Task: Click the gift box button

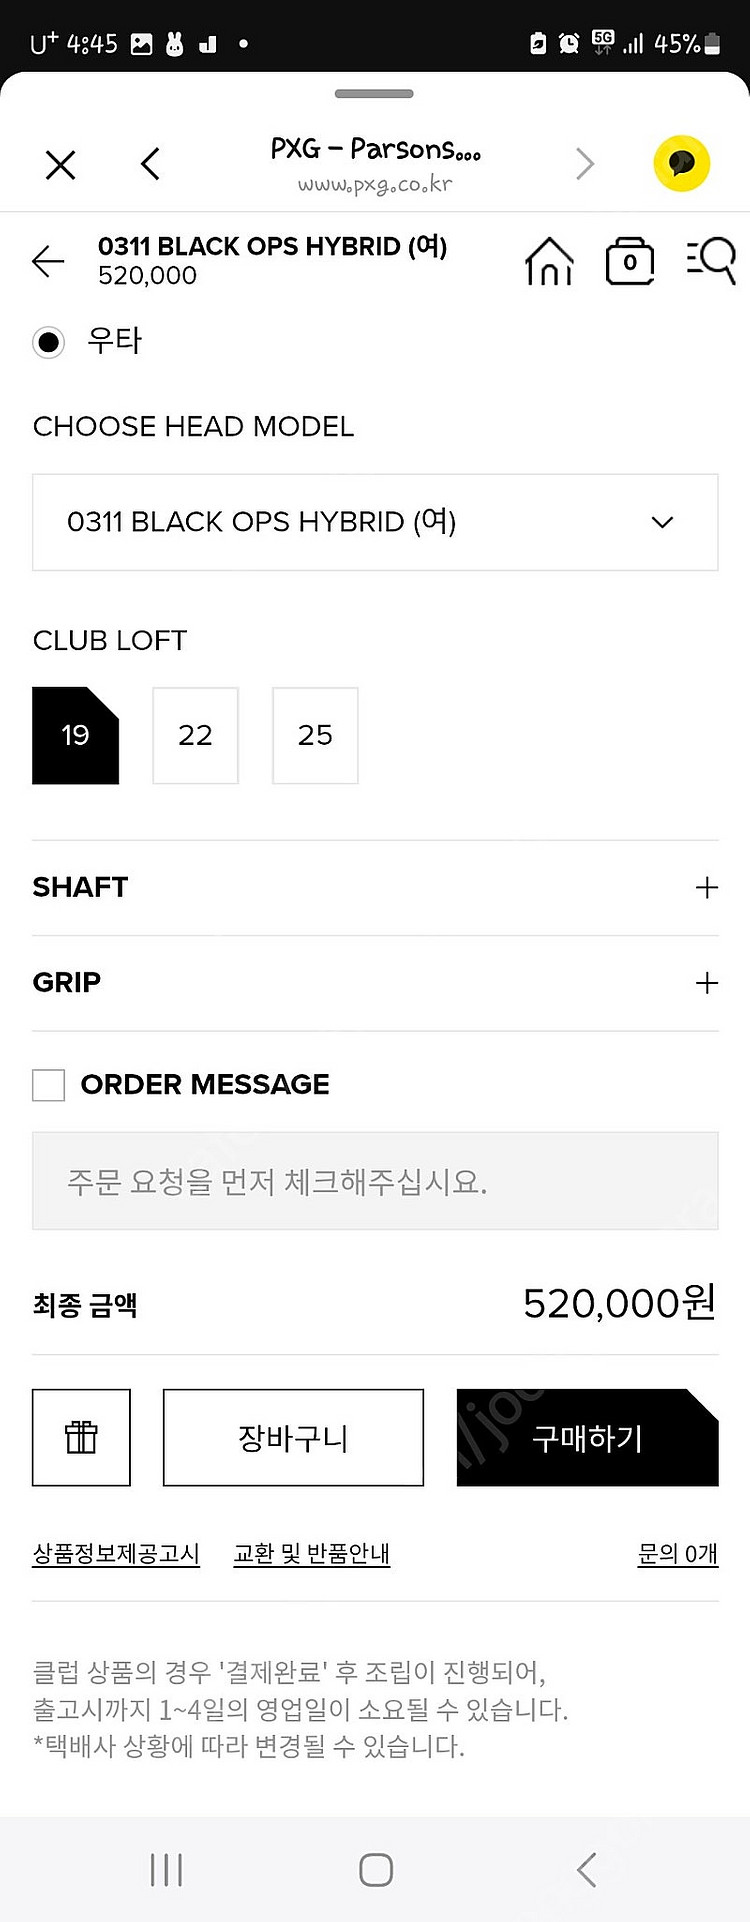Action: pos(81,1437)
